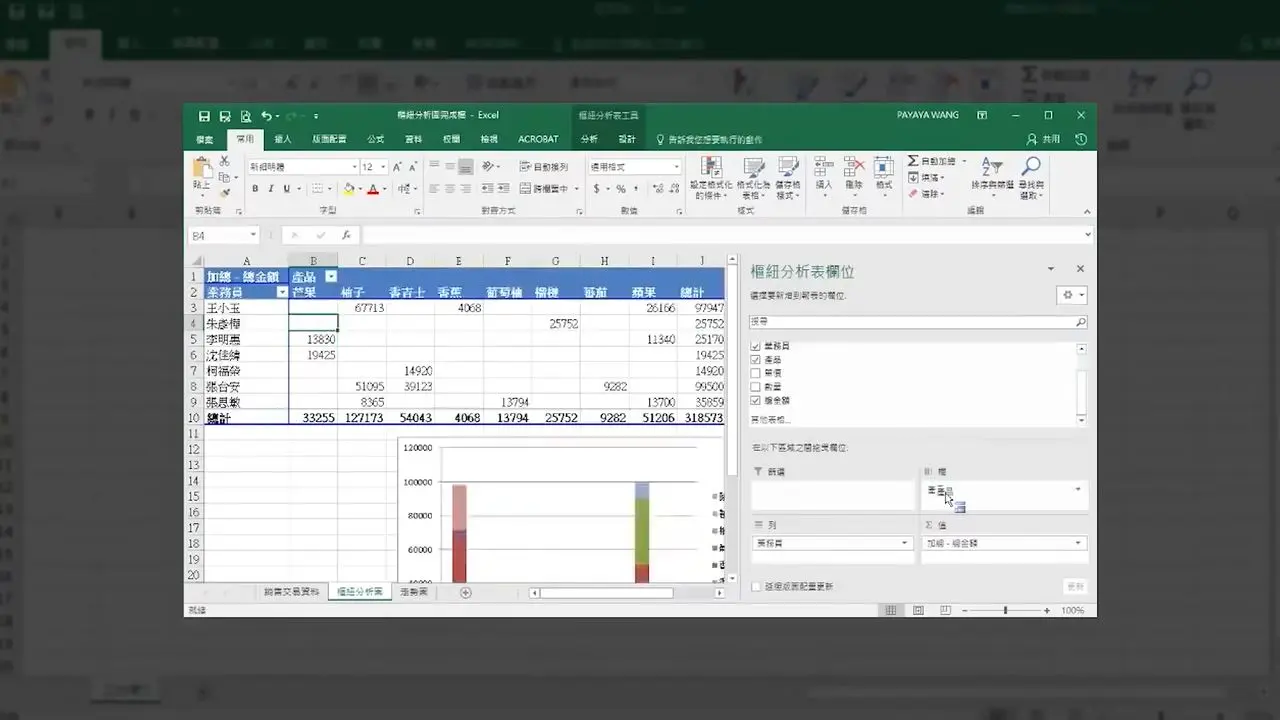Close the PivotTable Fields pane

click(1080, 269)
